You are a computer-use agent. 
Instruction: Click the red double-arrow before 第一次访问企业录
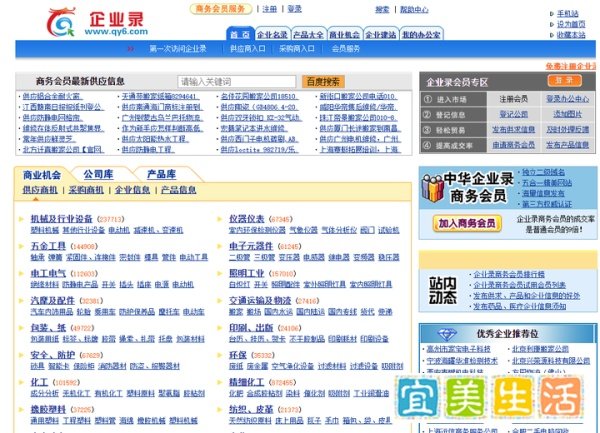[130, 49]
